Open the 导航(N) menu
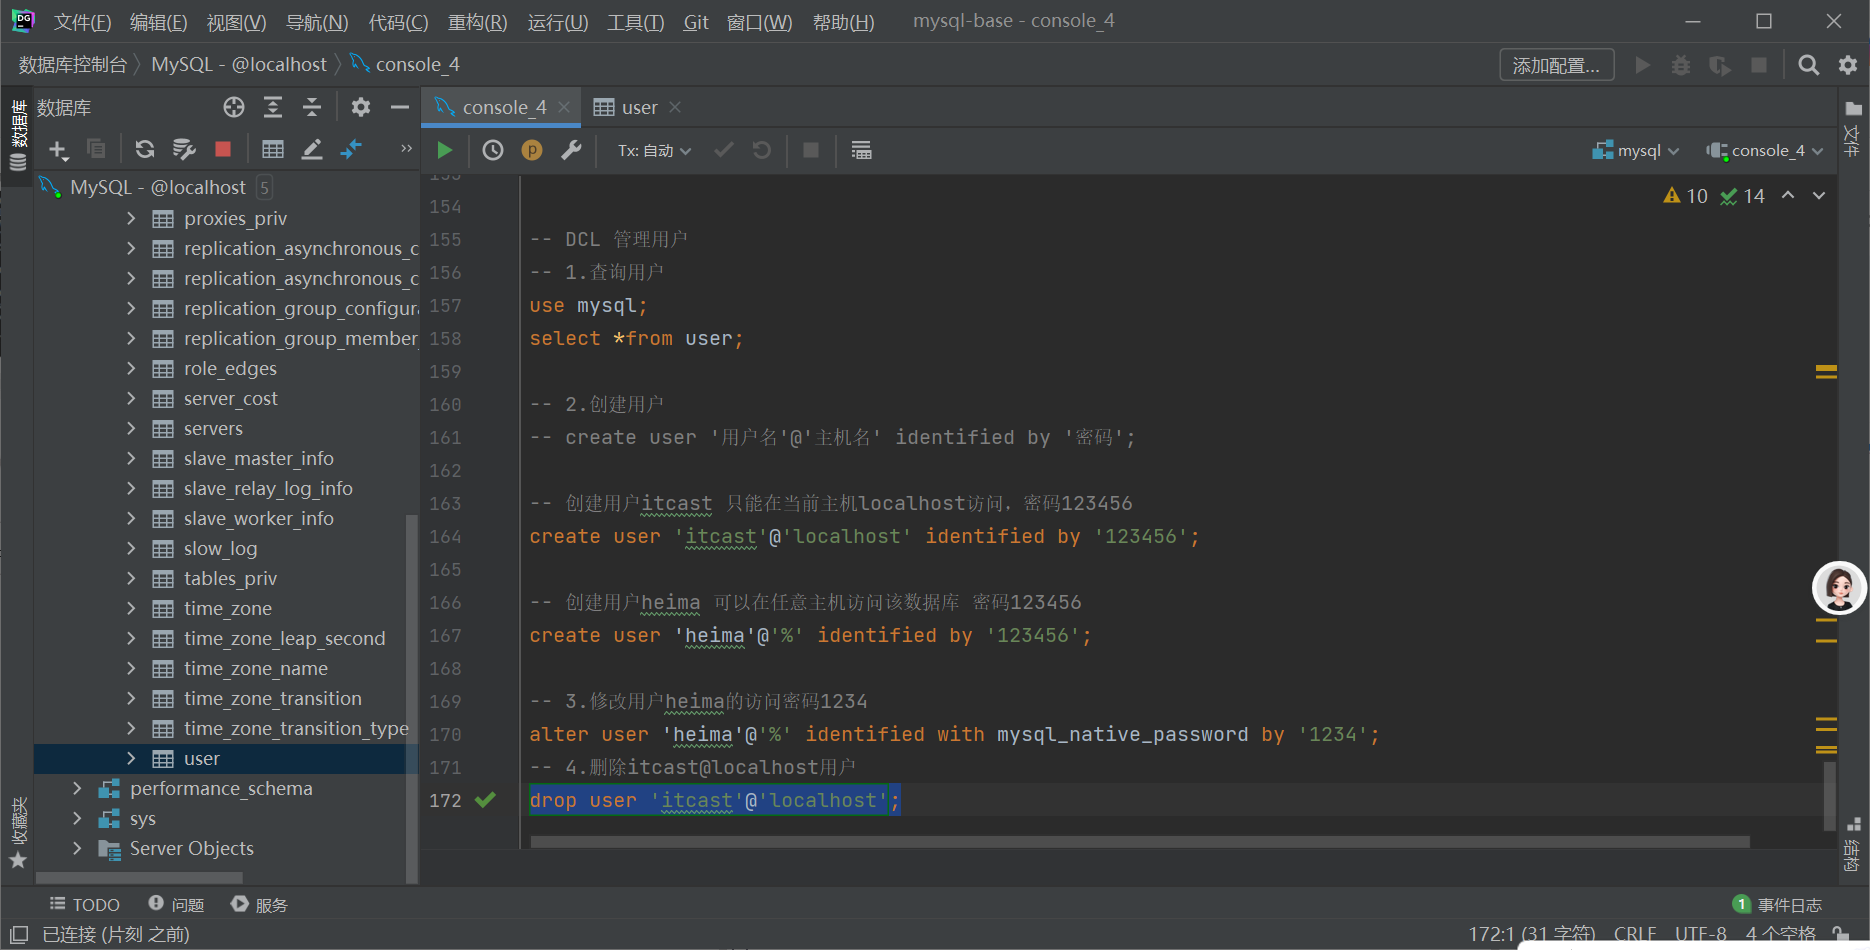The image size is (1870, 950). click(317, 22)
